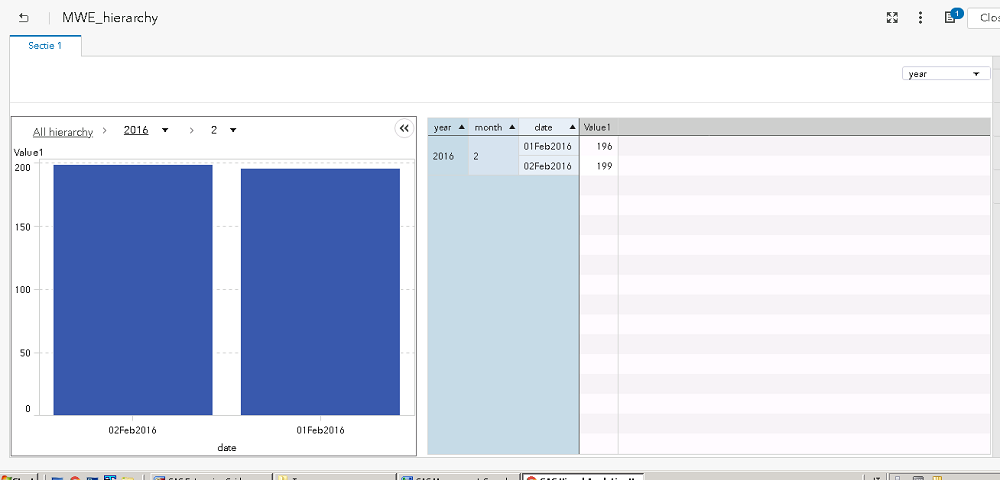
Task: Select the 01Feb2016 bar in chart
Action: (x=320, y=291)
